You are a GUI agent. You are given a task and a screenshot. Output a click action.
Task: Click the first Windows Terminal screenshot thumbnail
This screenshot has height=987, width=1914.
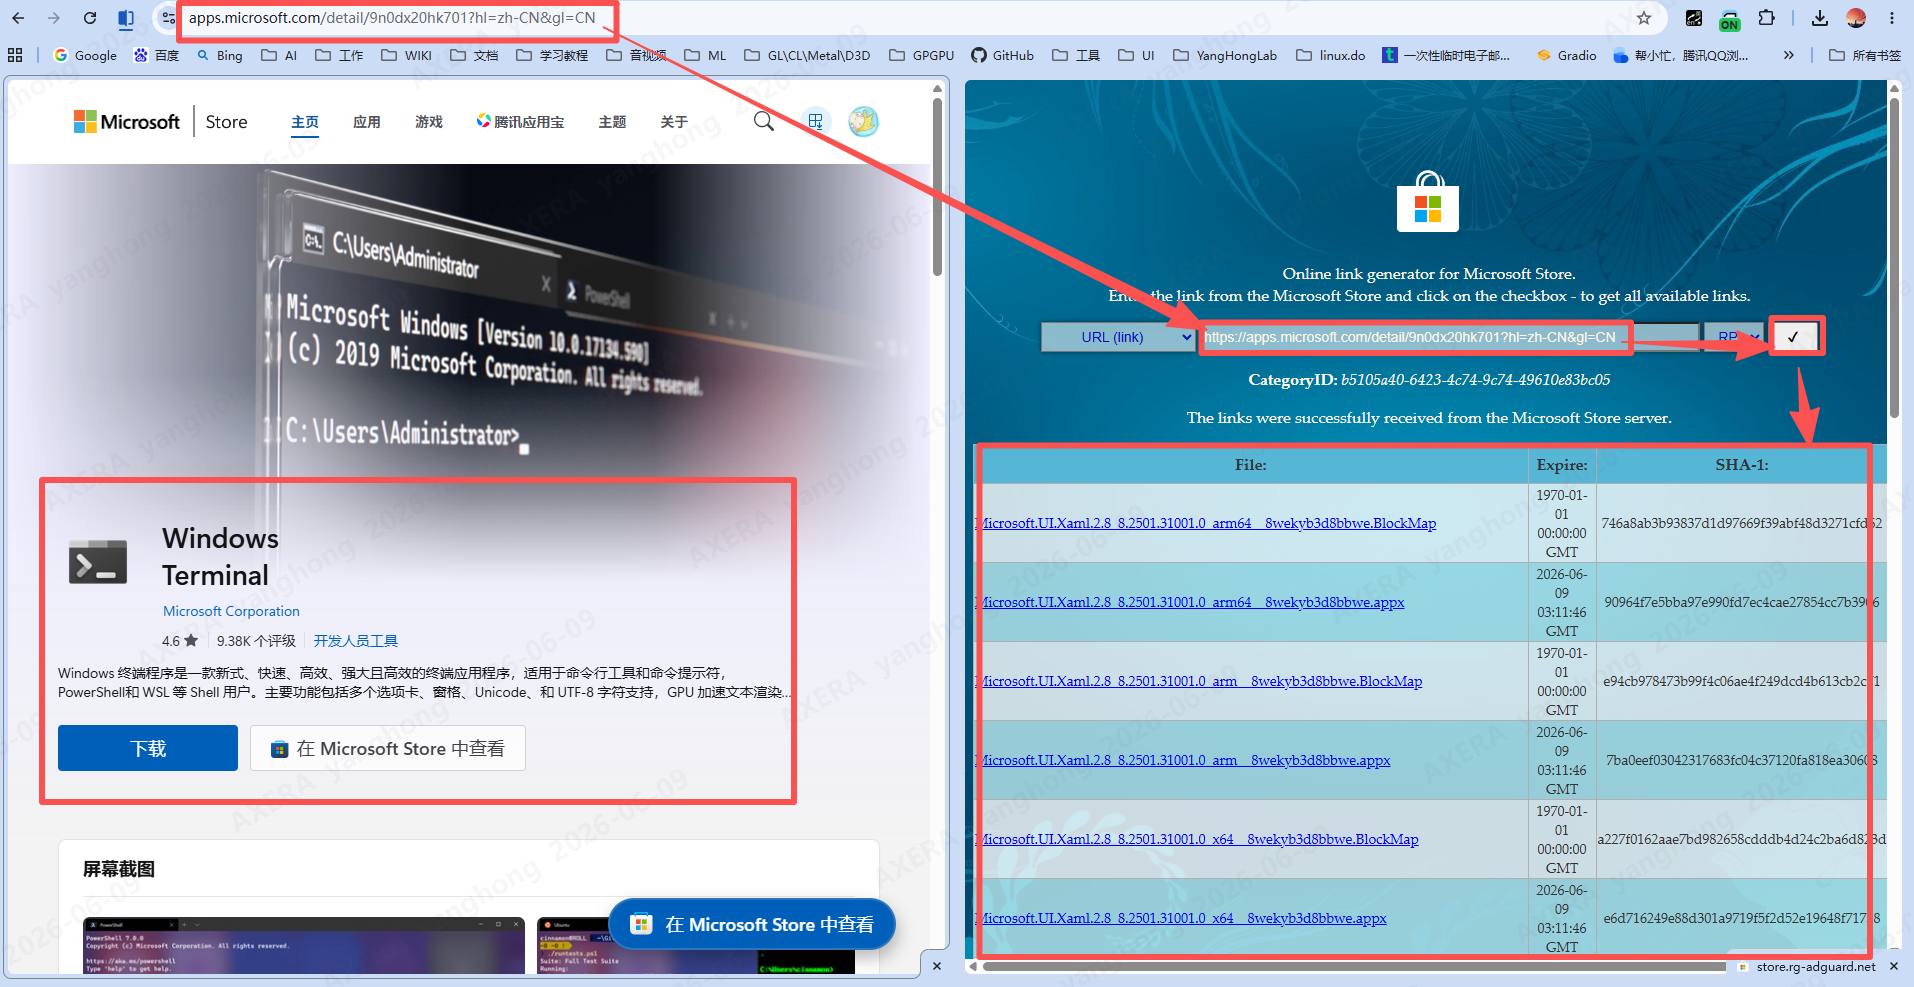[304, 946]
